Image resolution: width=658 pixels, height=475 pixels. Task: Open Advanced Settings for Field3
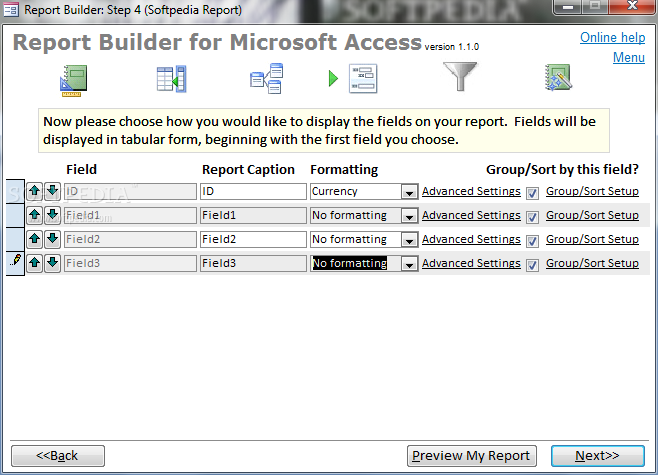click(471, 263)
